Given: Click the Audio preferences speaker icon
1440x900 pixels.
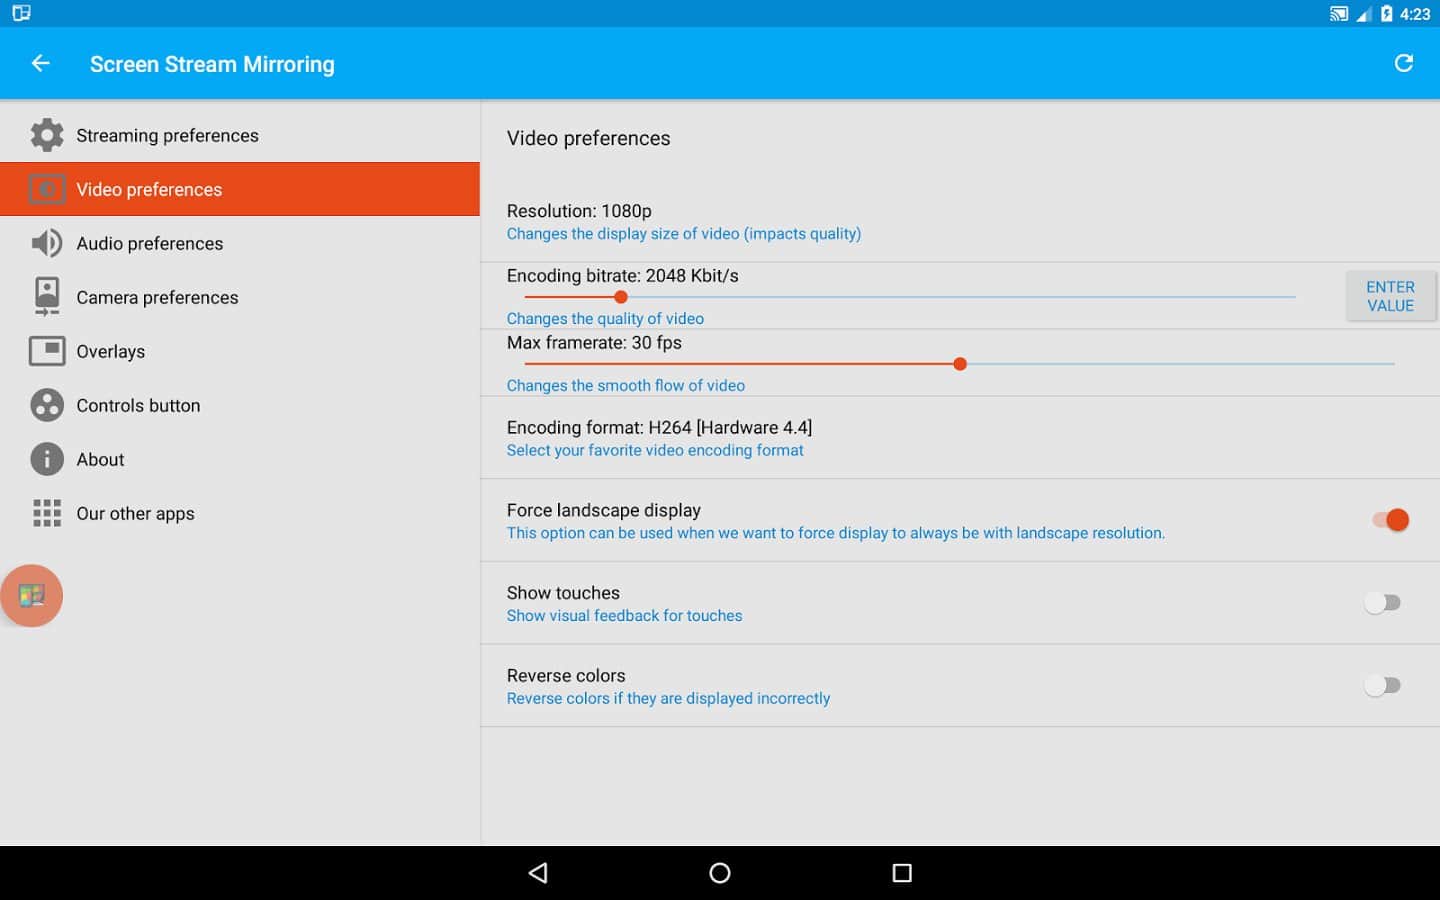Looking at the screenshot, I should point(47,243).
